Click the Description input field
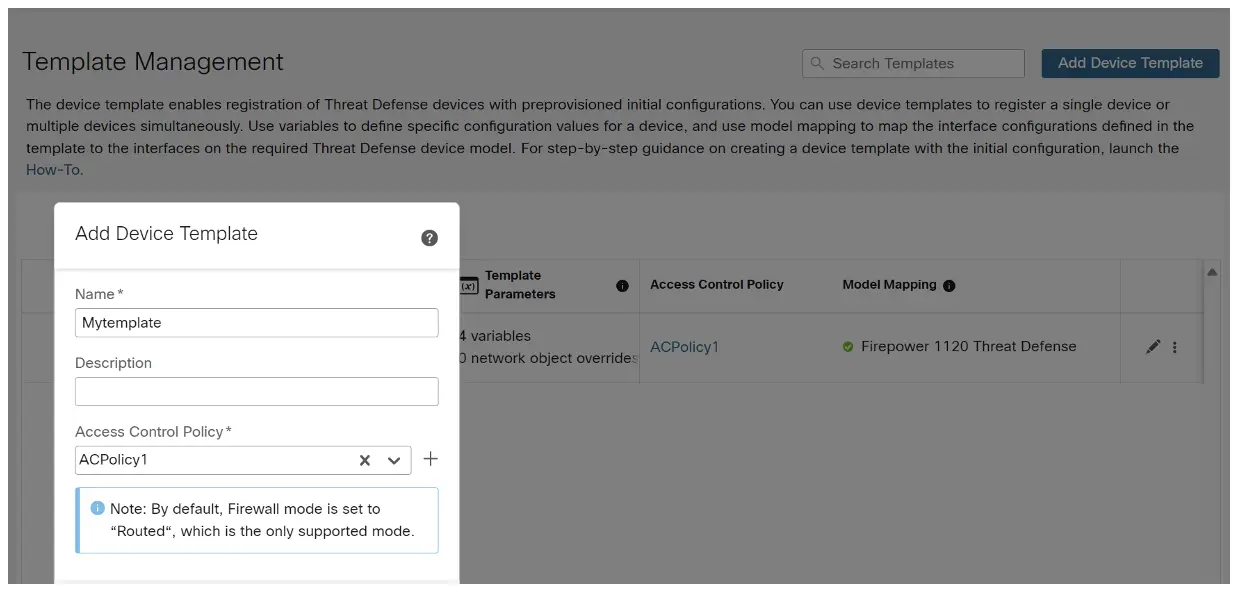This screenshot has height=596, width=1240. (256, 391)
